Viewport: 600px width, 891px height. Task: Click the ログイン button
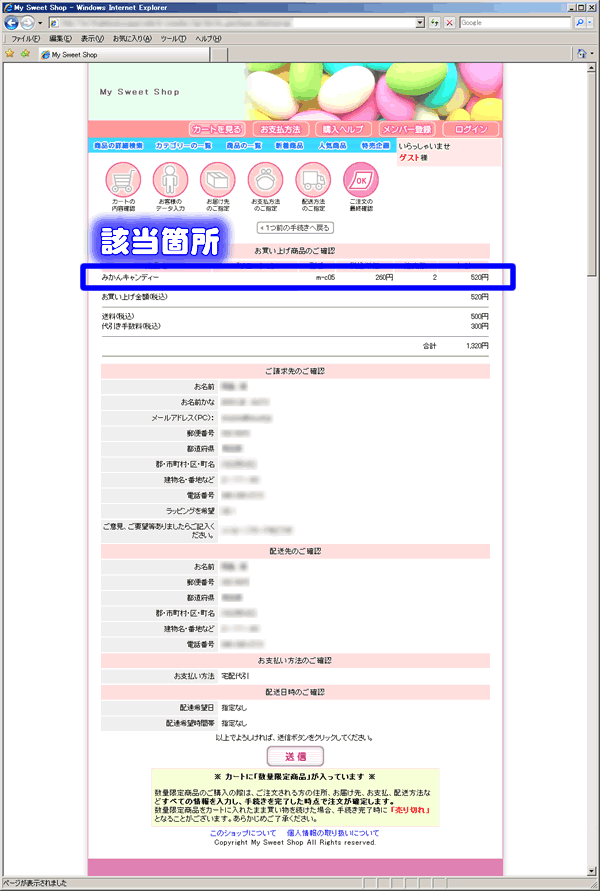[470, 129]
